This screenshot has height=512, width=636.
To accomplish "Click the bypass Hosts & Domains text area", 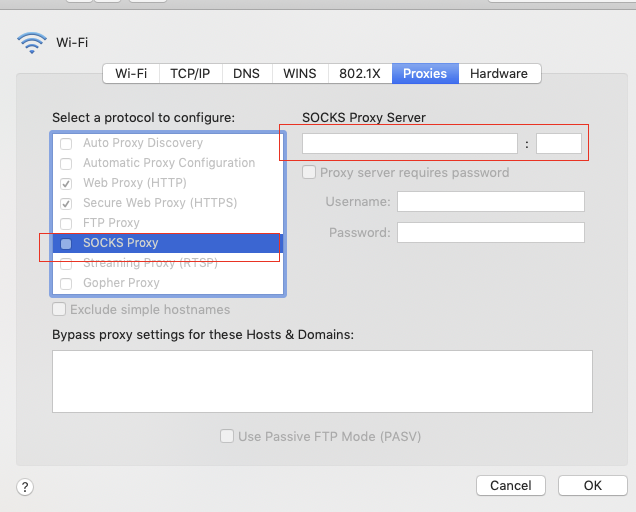I will (x=322, y=382).
